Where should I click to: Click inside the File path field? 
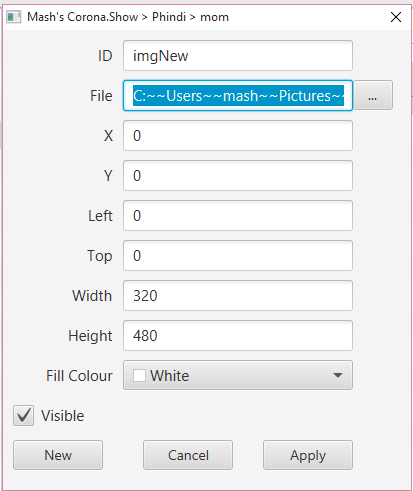tap(238, 96)
